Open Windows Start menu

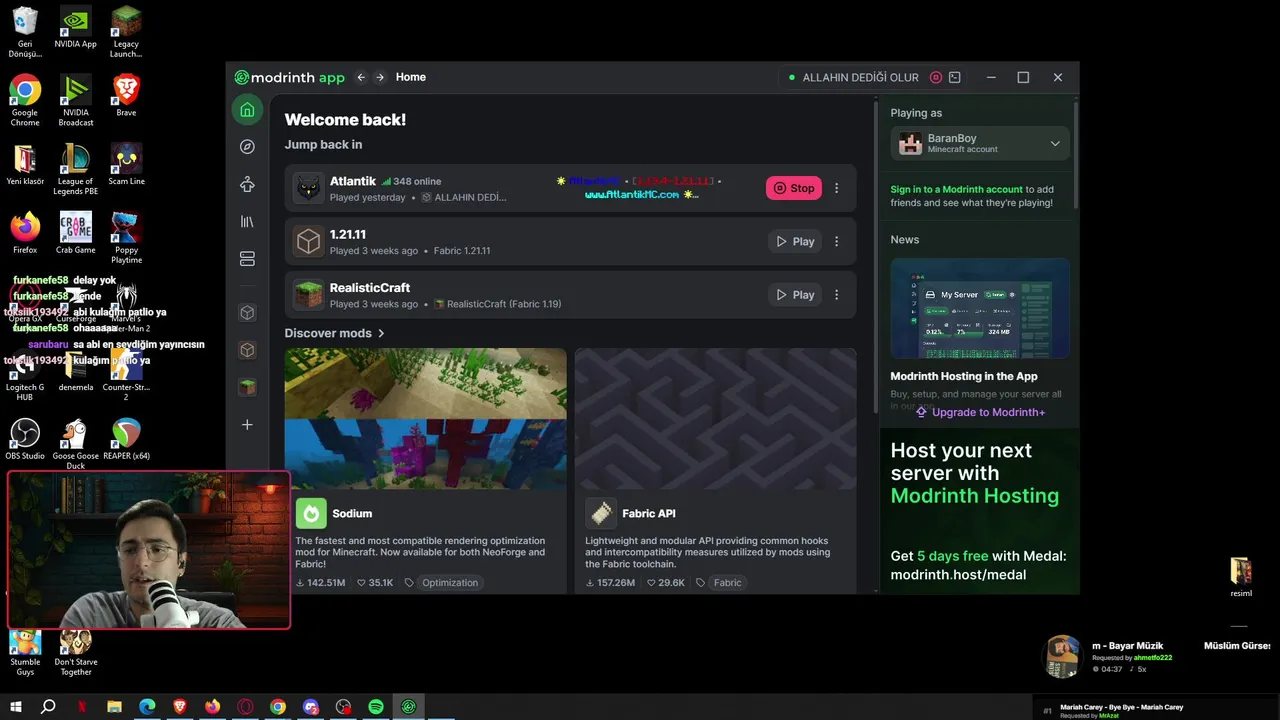click(x=16, y=707)
